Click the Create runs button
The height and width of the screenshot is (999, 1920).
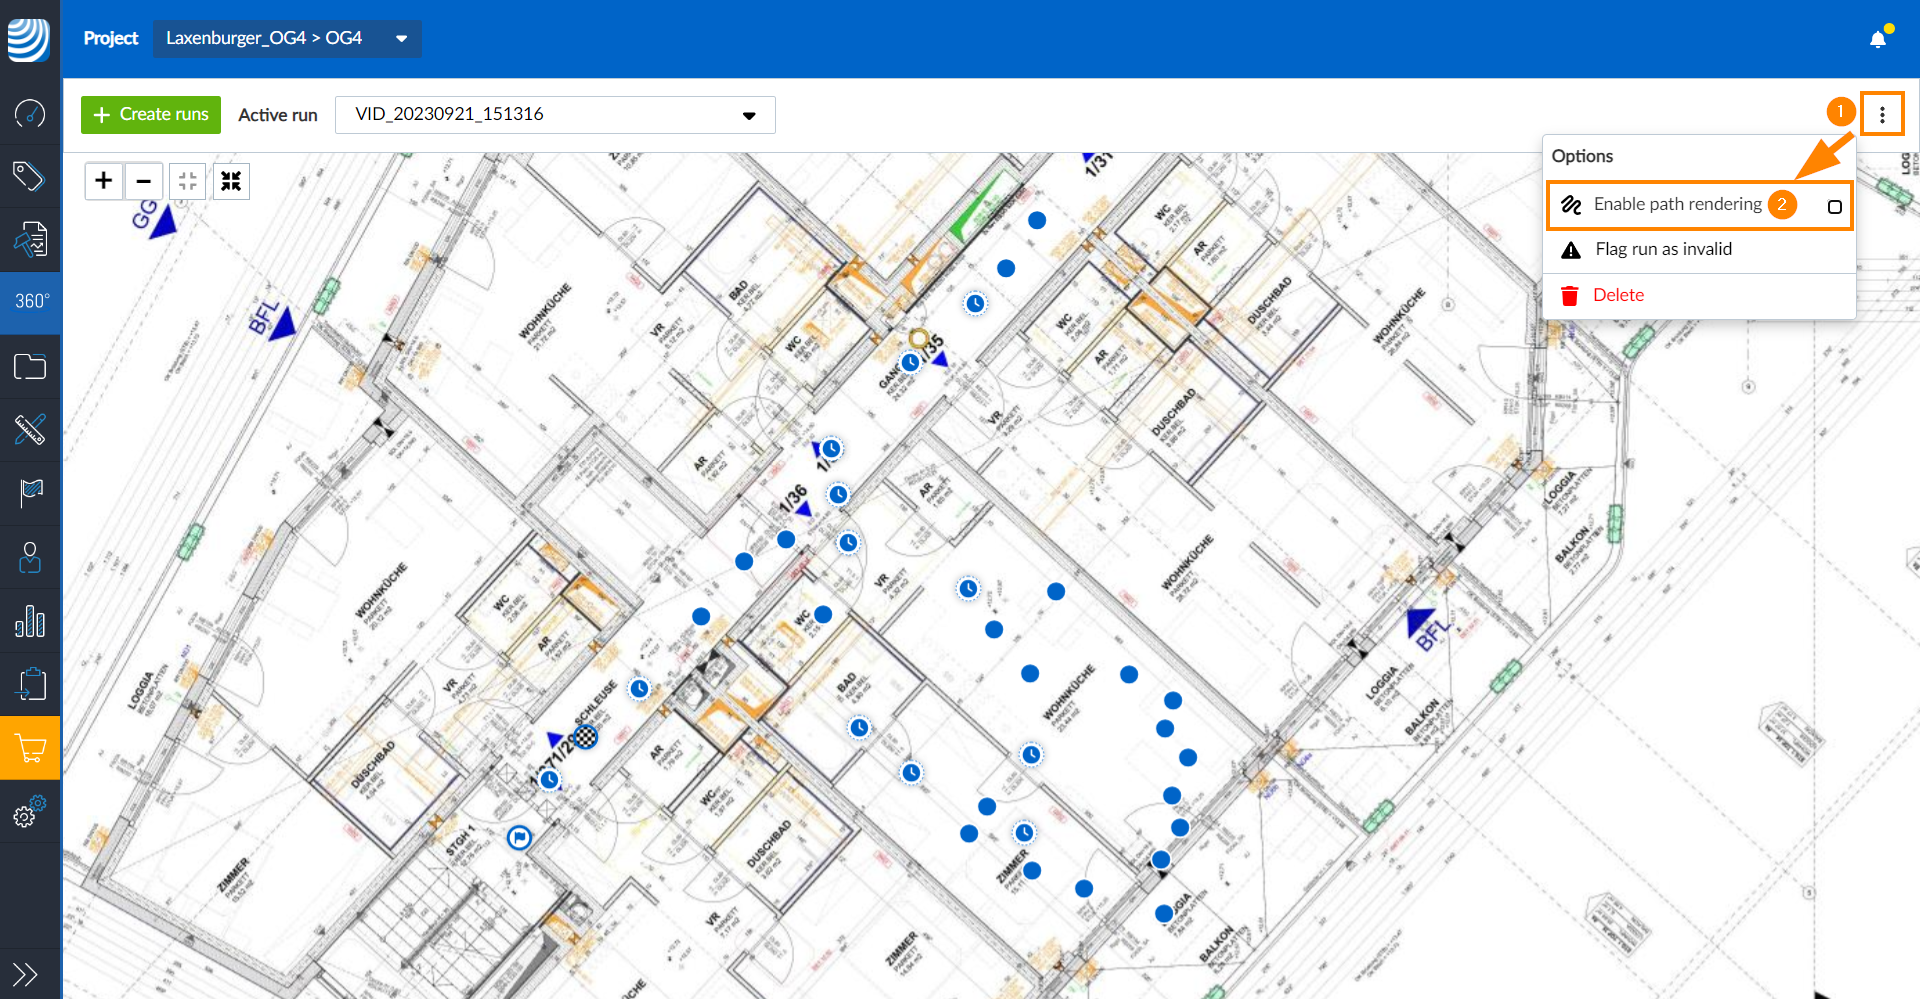coord(151,115)
